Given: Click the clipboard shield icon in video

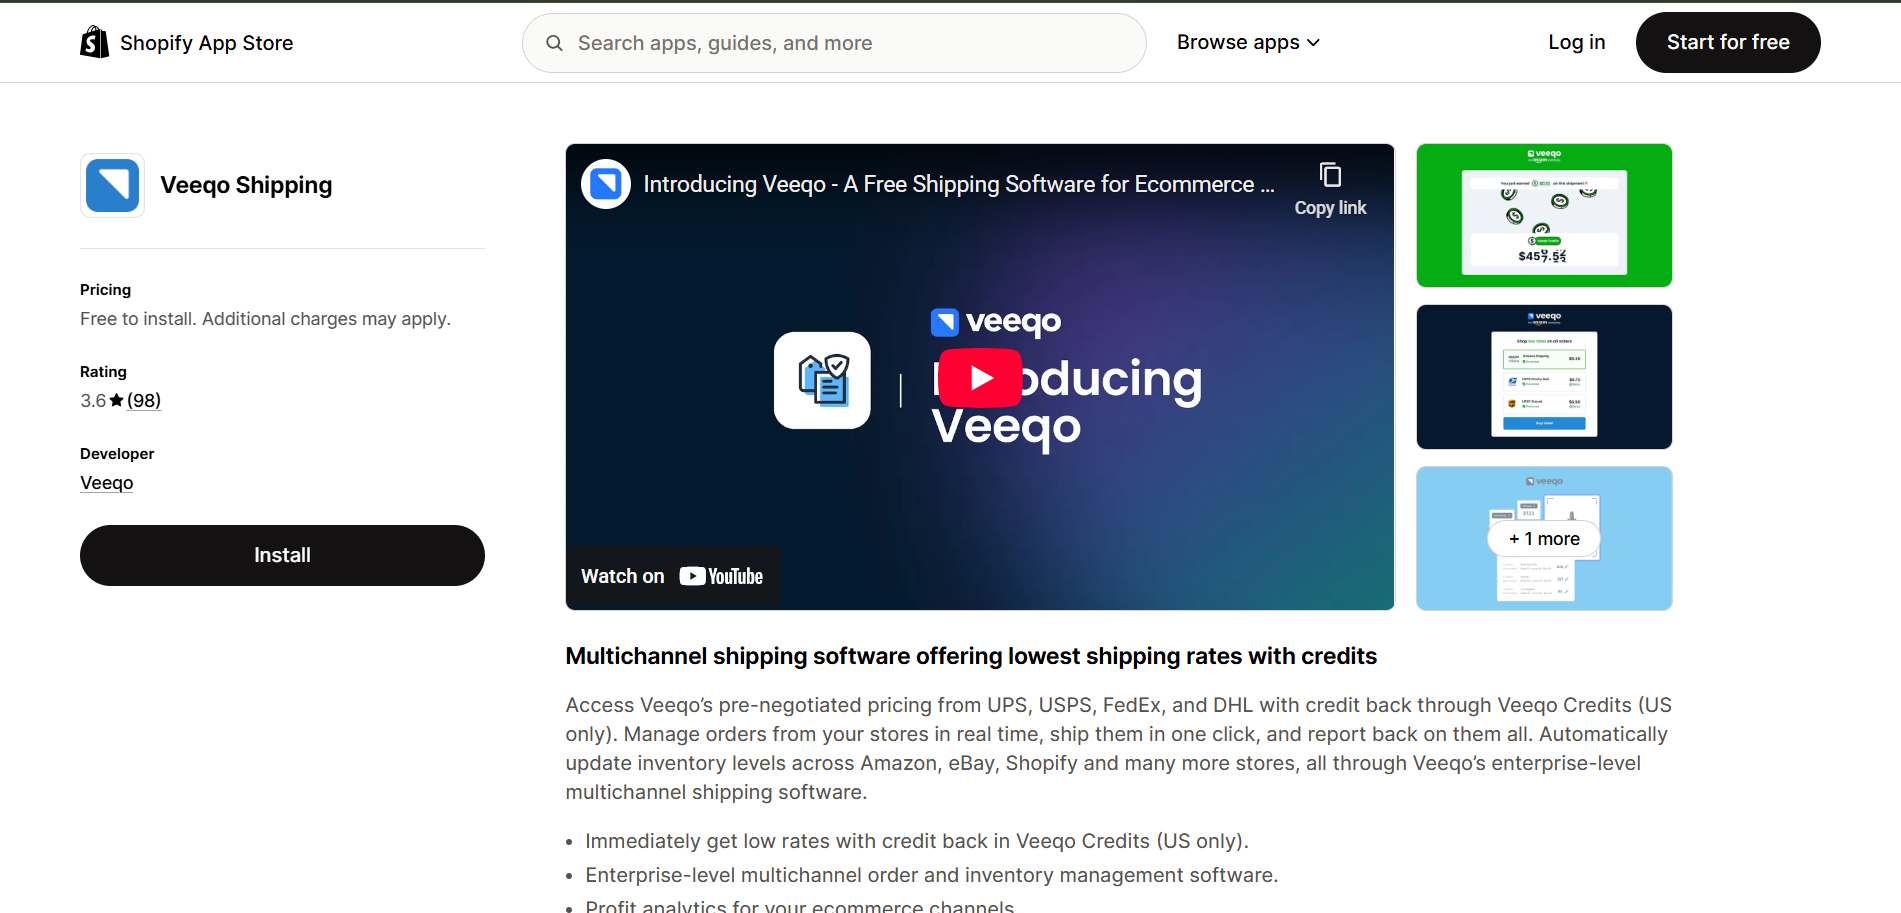Looking at the screenshot, I should [x=822, y=380].
